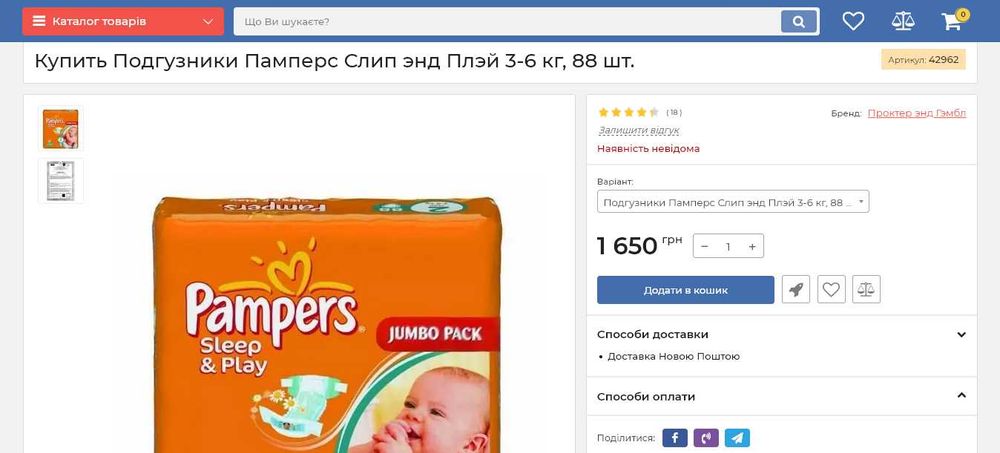This screenshot has height=453, width=1000.
Task: Add product to comparison with scales button
Action: tap(866, 290)
